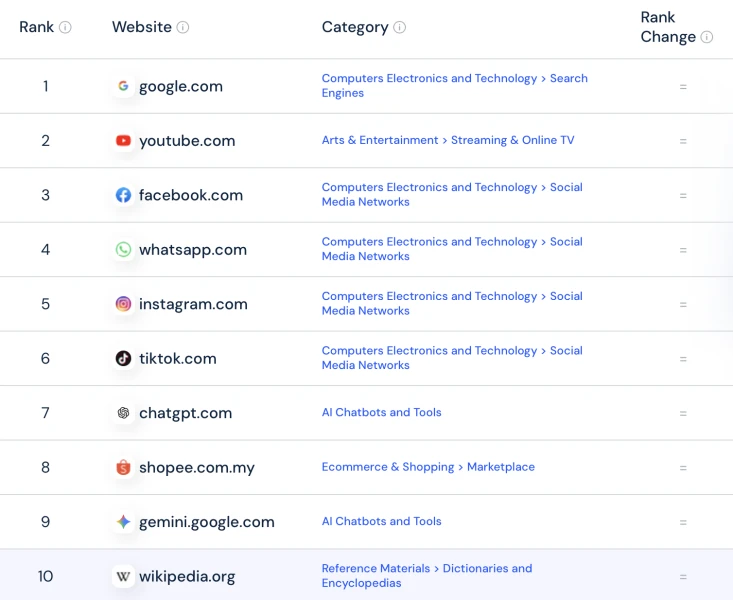Image resolution: width=733 pixels, height=600 pixels.
Task: Click the rank change equals sign for youtube.com
Action: click(683, 141)
